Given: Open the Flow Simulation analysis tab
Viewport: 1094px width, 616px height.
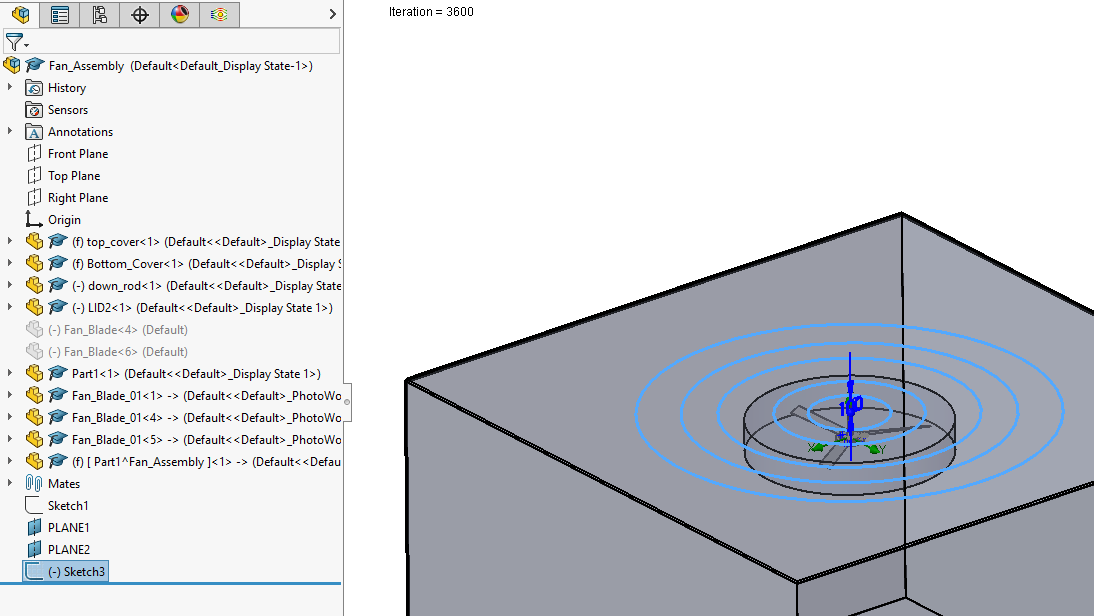Looking at the screenshot, I should (x=219, y=14).
